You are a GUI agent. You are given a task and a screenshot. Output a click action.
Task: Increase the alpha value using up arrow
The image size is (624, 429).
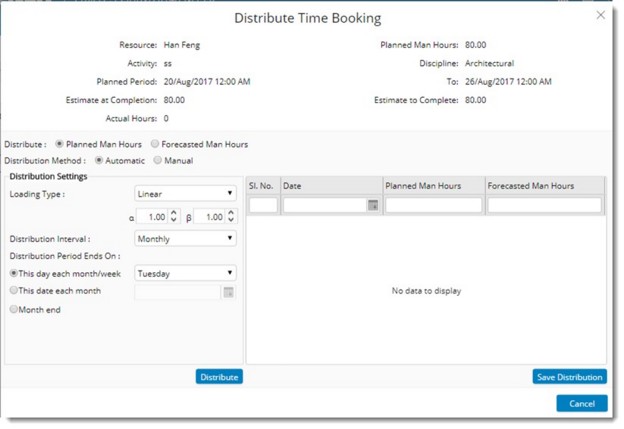coord(174,211)
